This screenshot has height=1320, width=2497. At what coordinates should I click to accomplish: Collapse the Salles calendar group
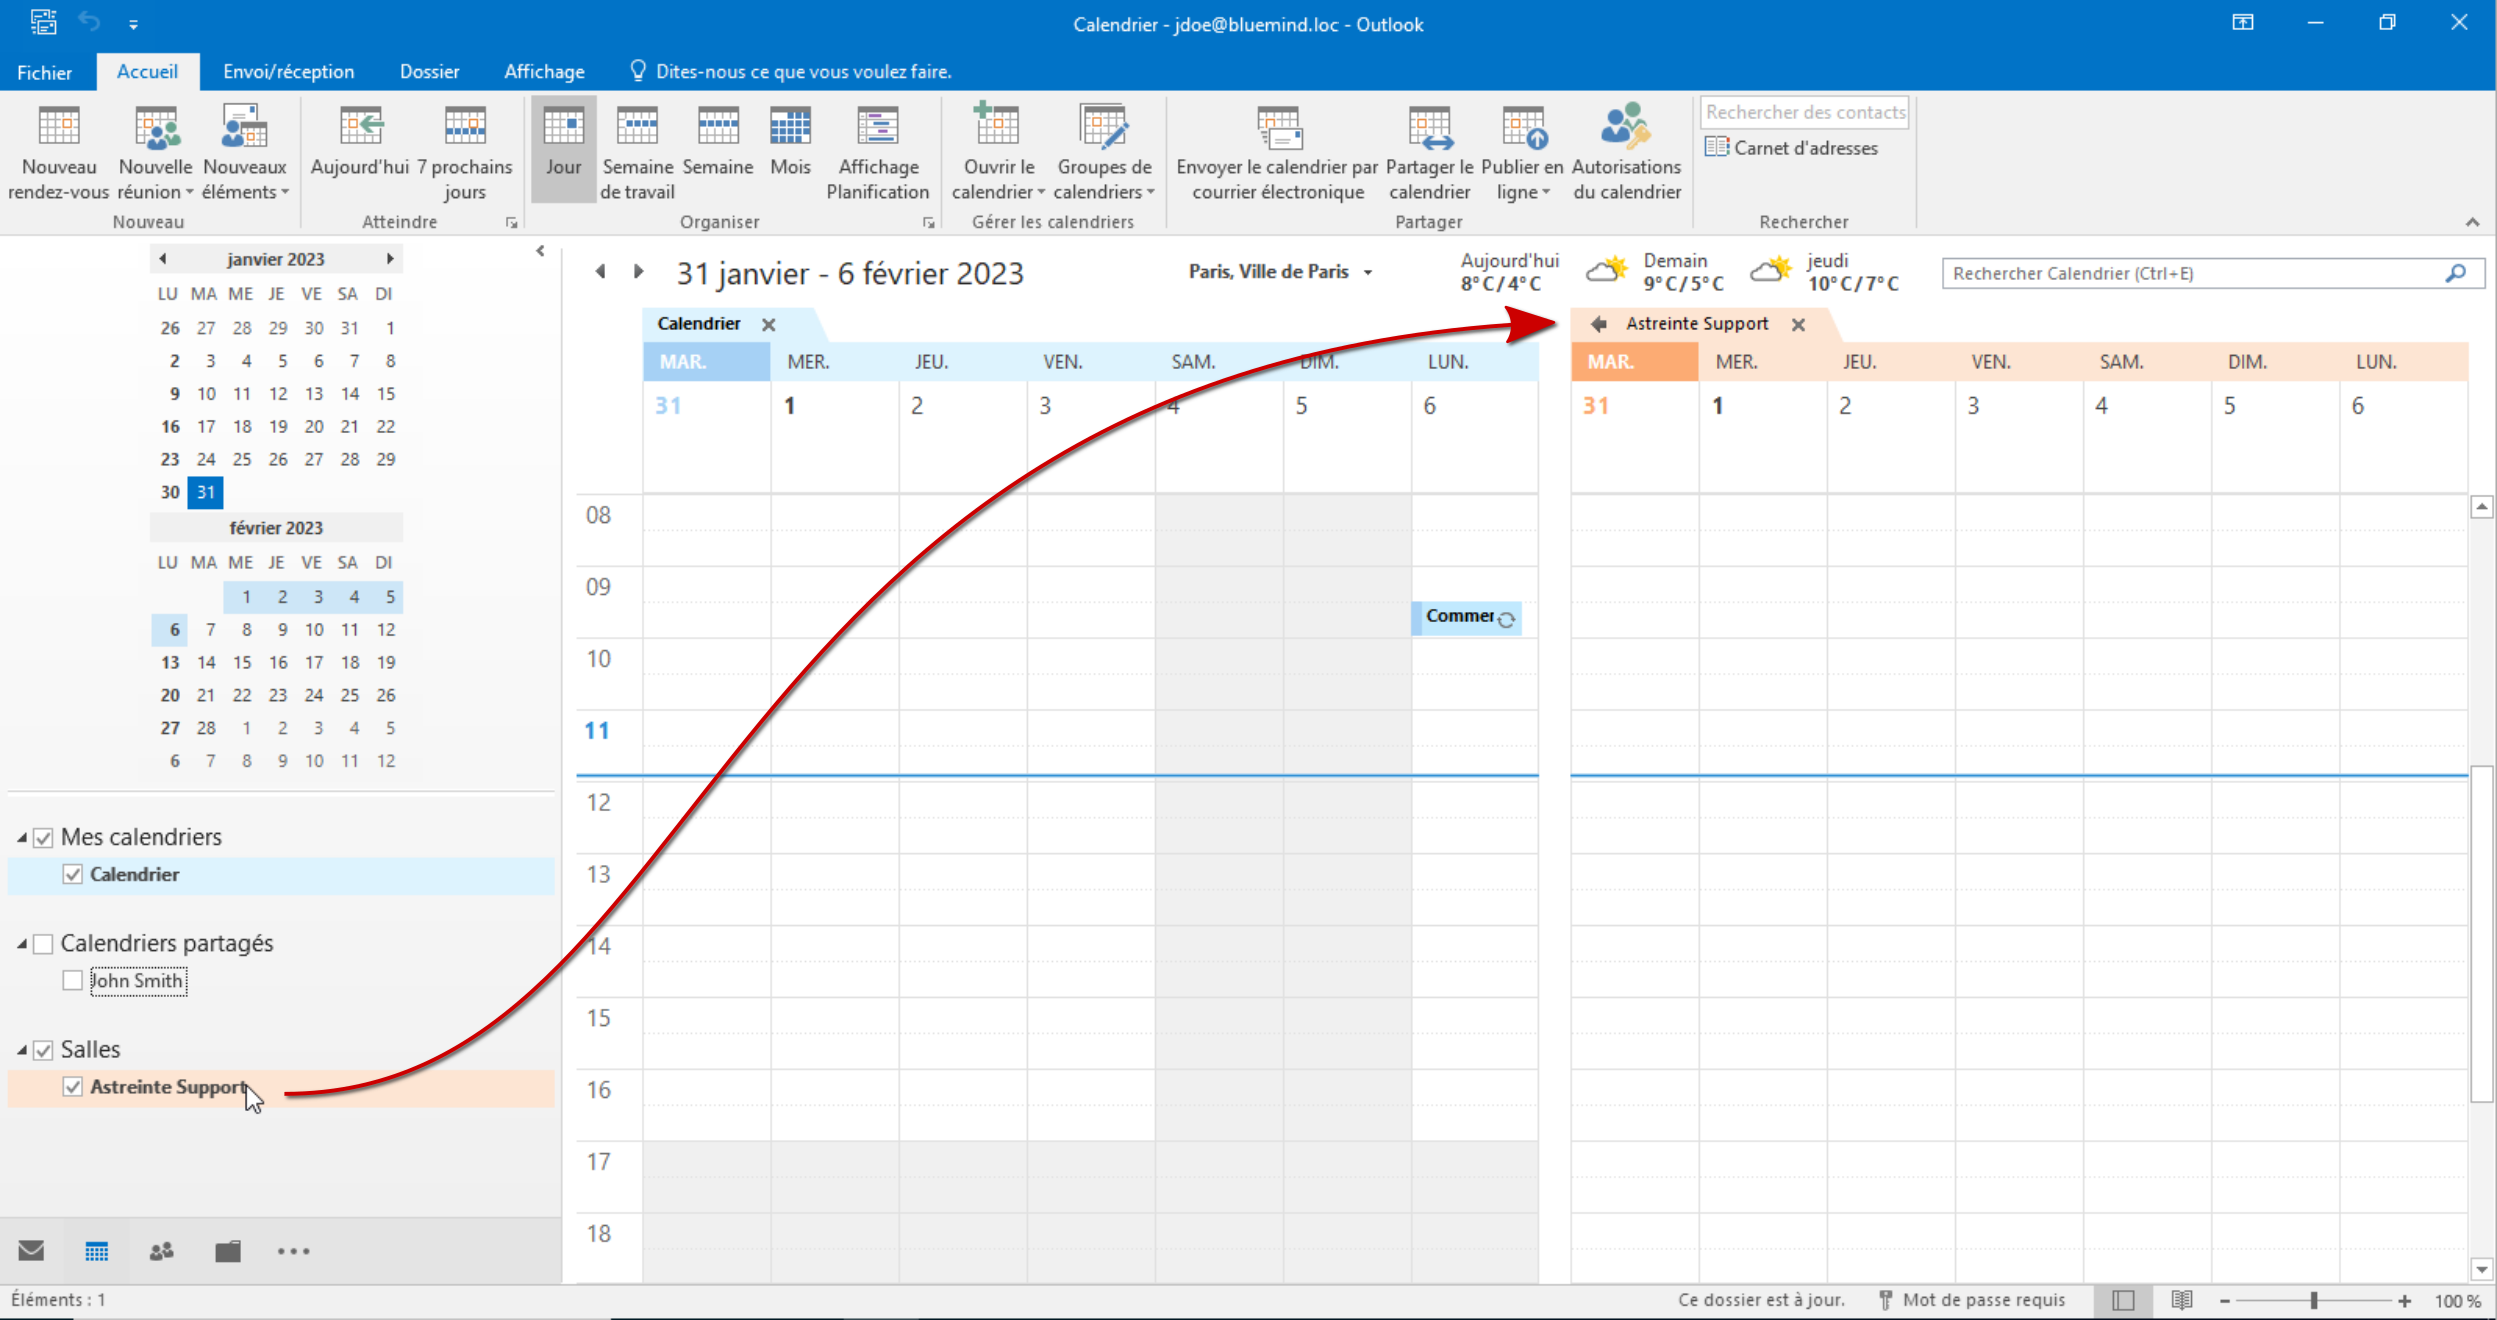click(21, 1050)
